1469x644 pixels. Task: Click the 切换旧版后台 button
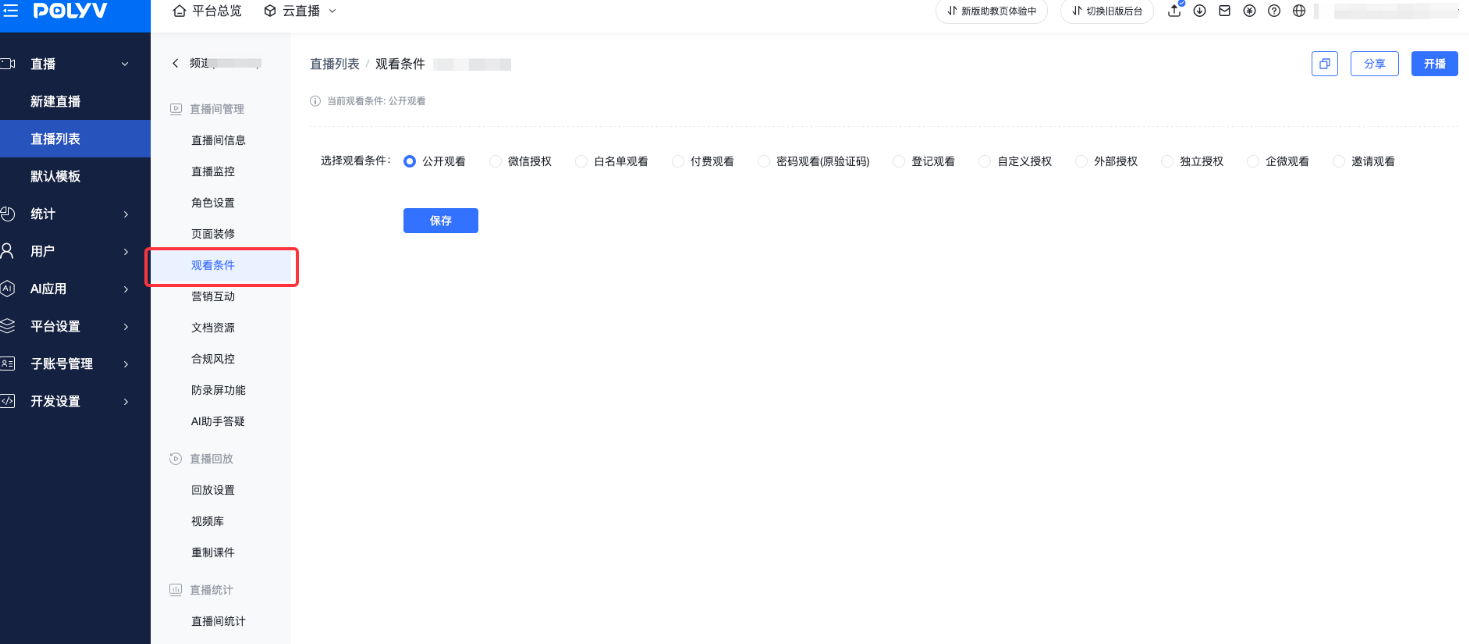(1108, 11)
